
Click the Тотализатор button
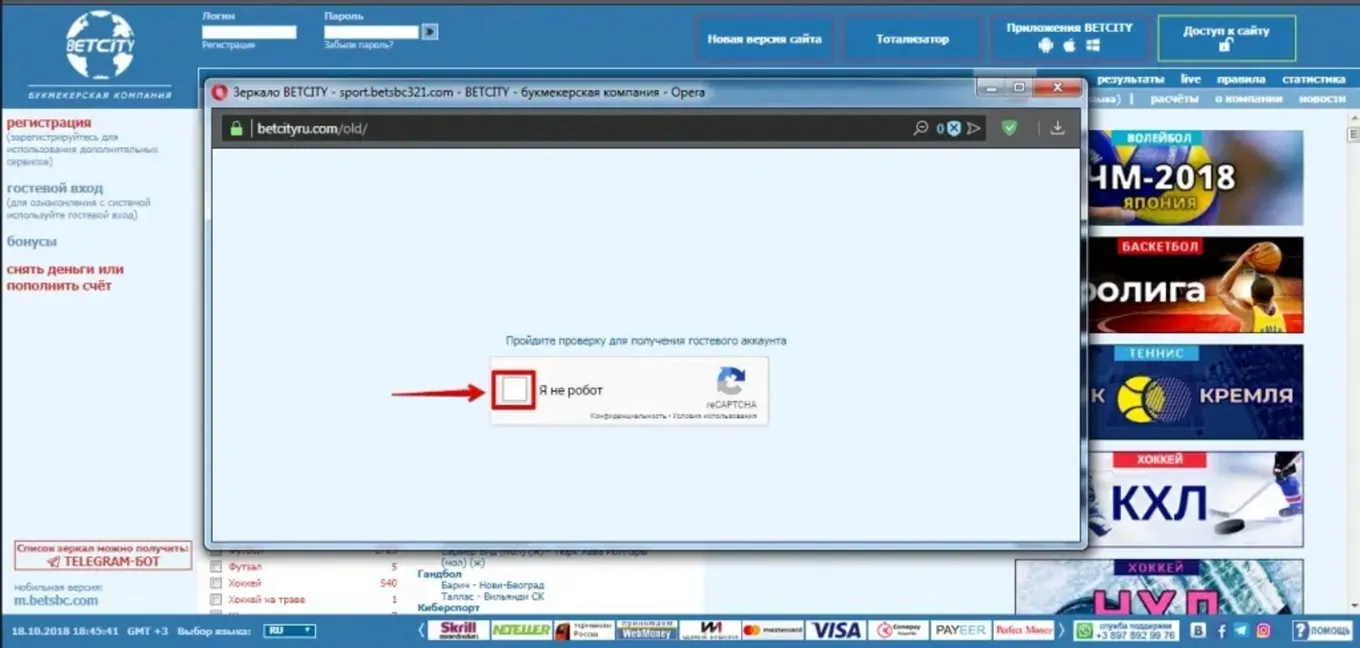click(912, 40)
